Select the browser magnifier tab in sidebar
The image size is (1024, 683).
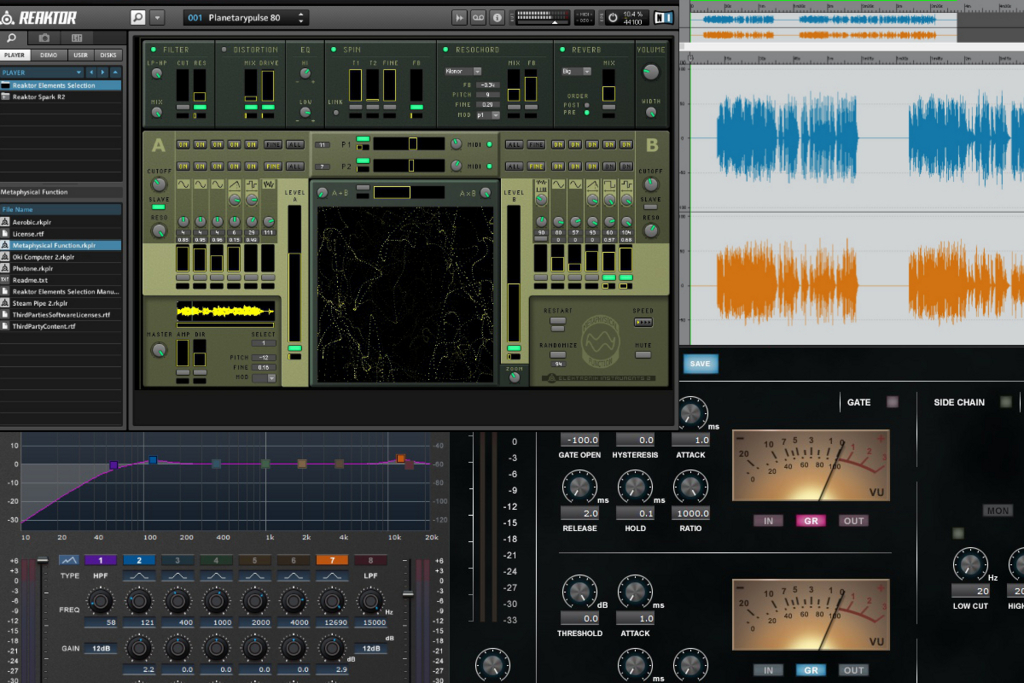12,38
